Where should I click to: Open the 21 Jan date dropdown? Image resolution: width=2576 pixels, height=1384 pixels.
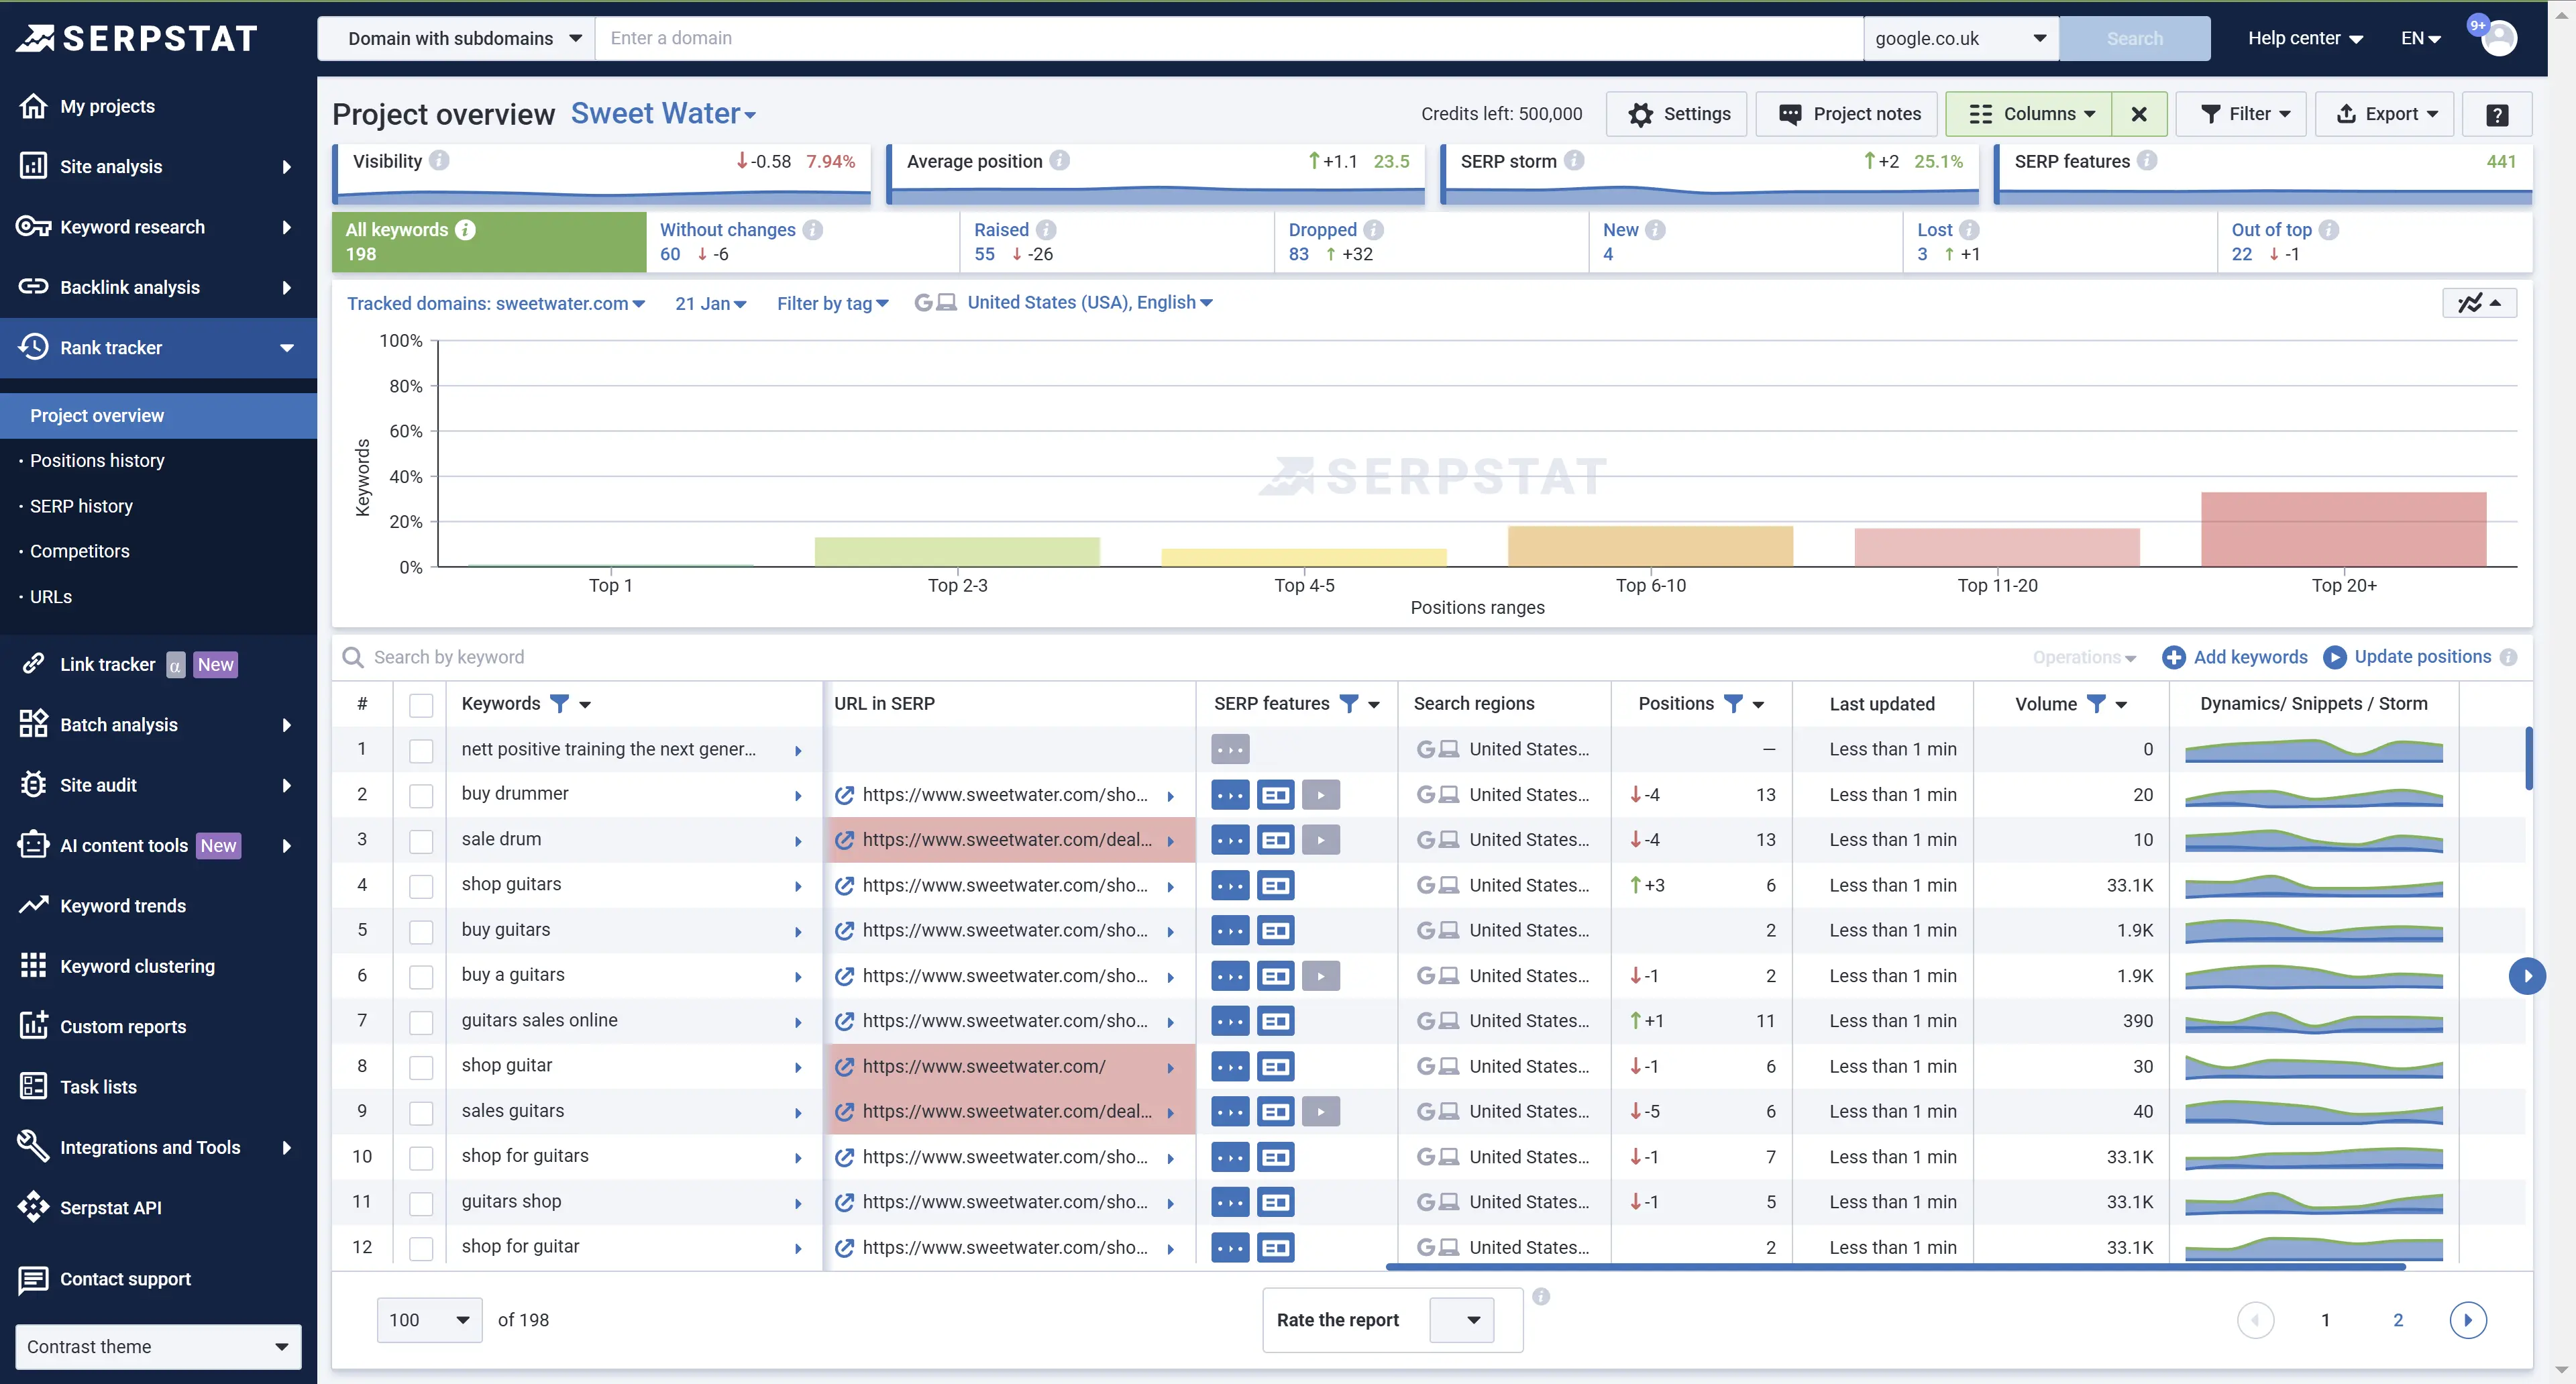710,303
